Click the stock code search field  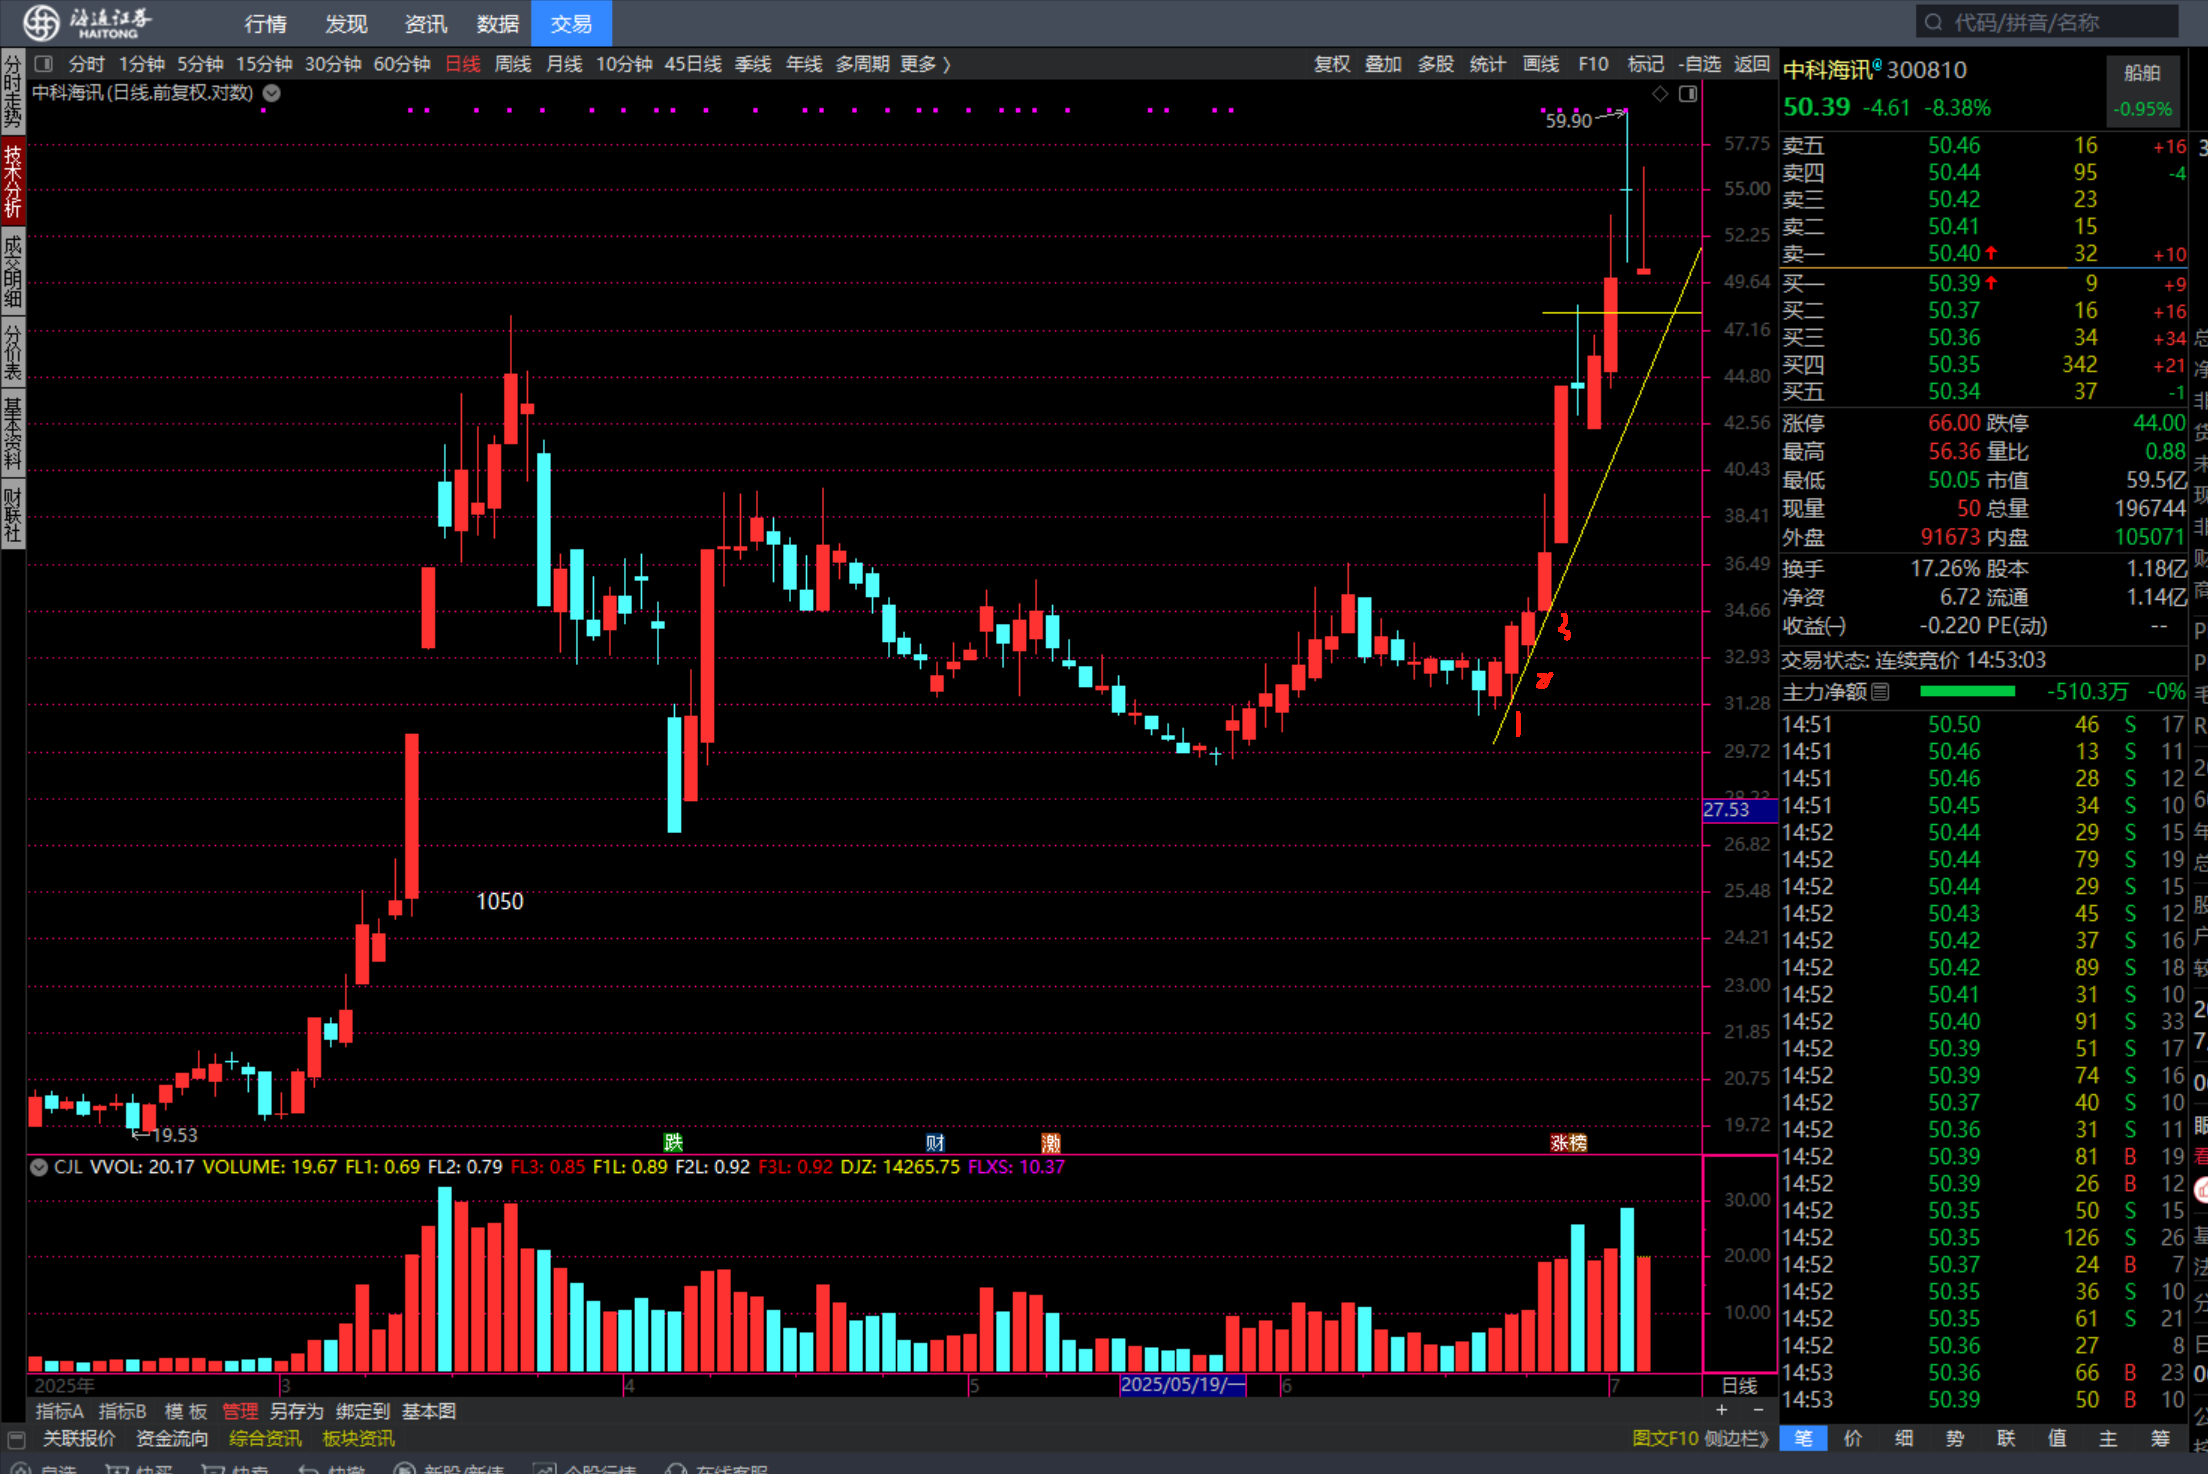tap(2046, 22)
